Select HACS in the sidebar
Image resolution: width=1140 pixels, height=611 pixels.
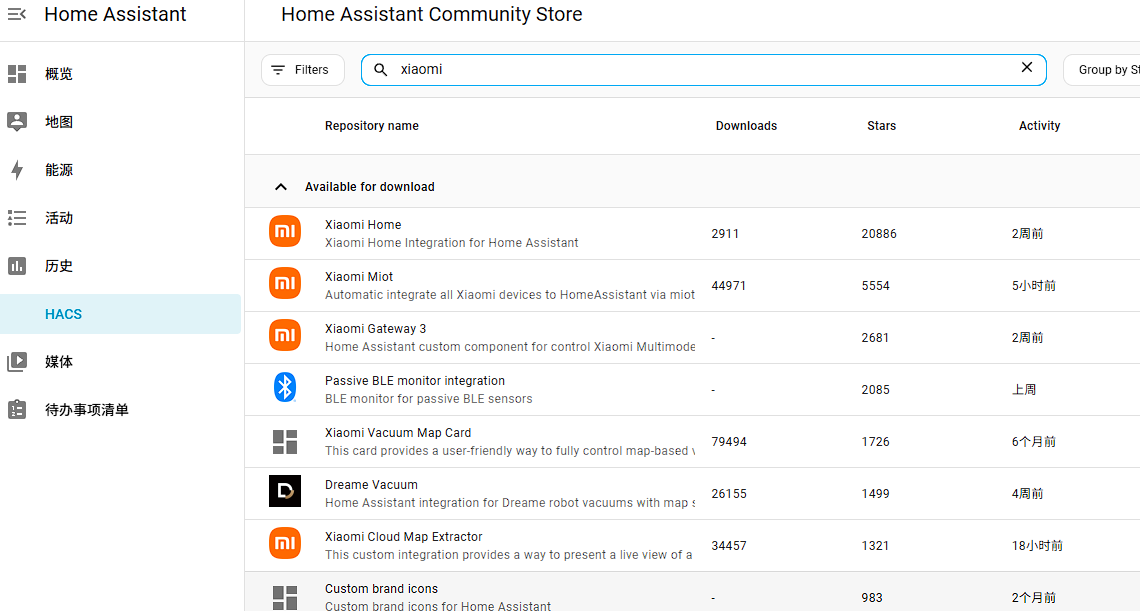click(63, 314)
